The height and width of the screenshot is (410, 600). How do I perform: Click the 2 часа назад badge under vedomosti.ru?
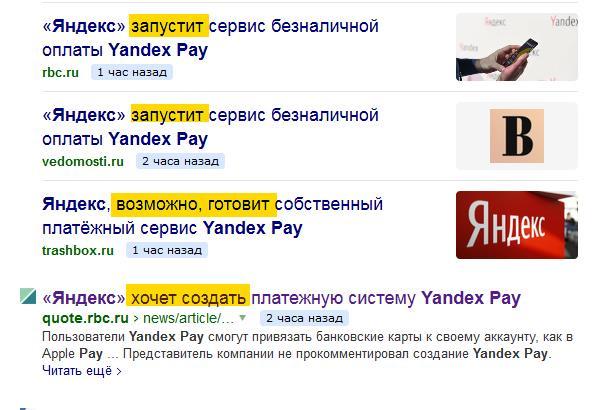pyautogui.click(x=180, y=161)
